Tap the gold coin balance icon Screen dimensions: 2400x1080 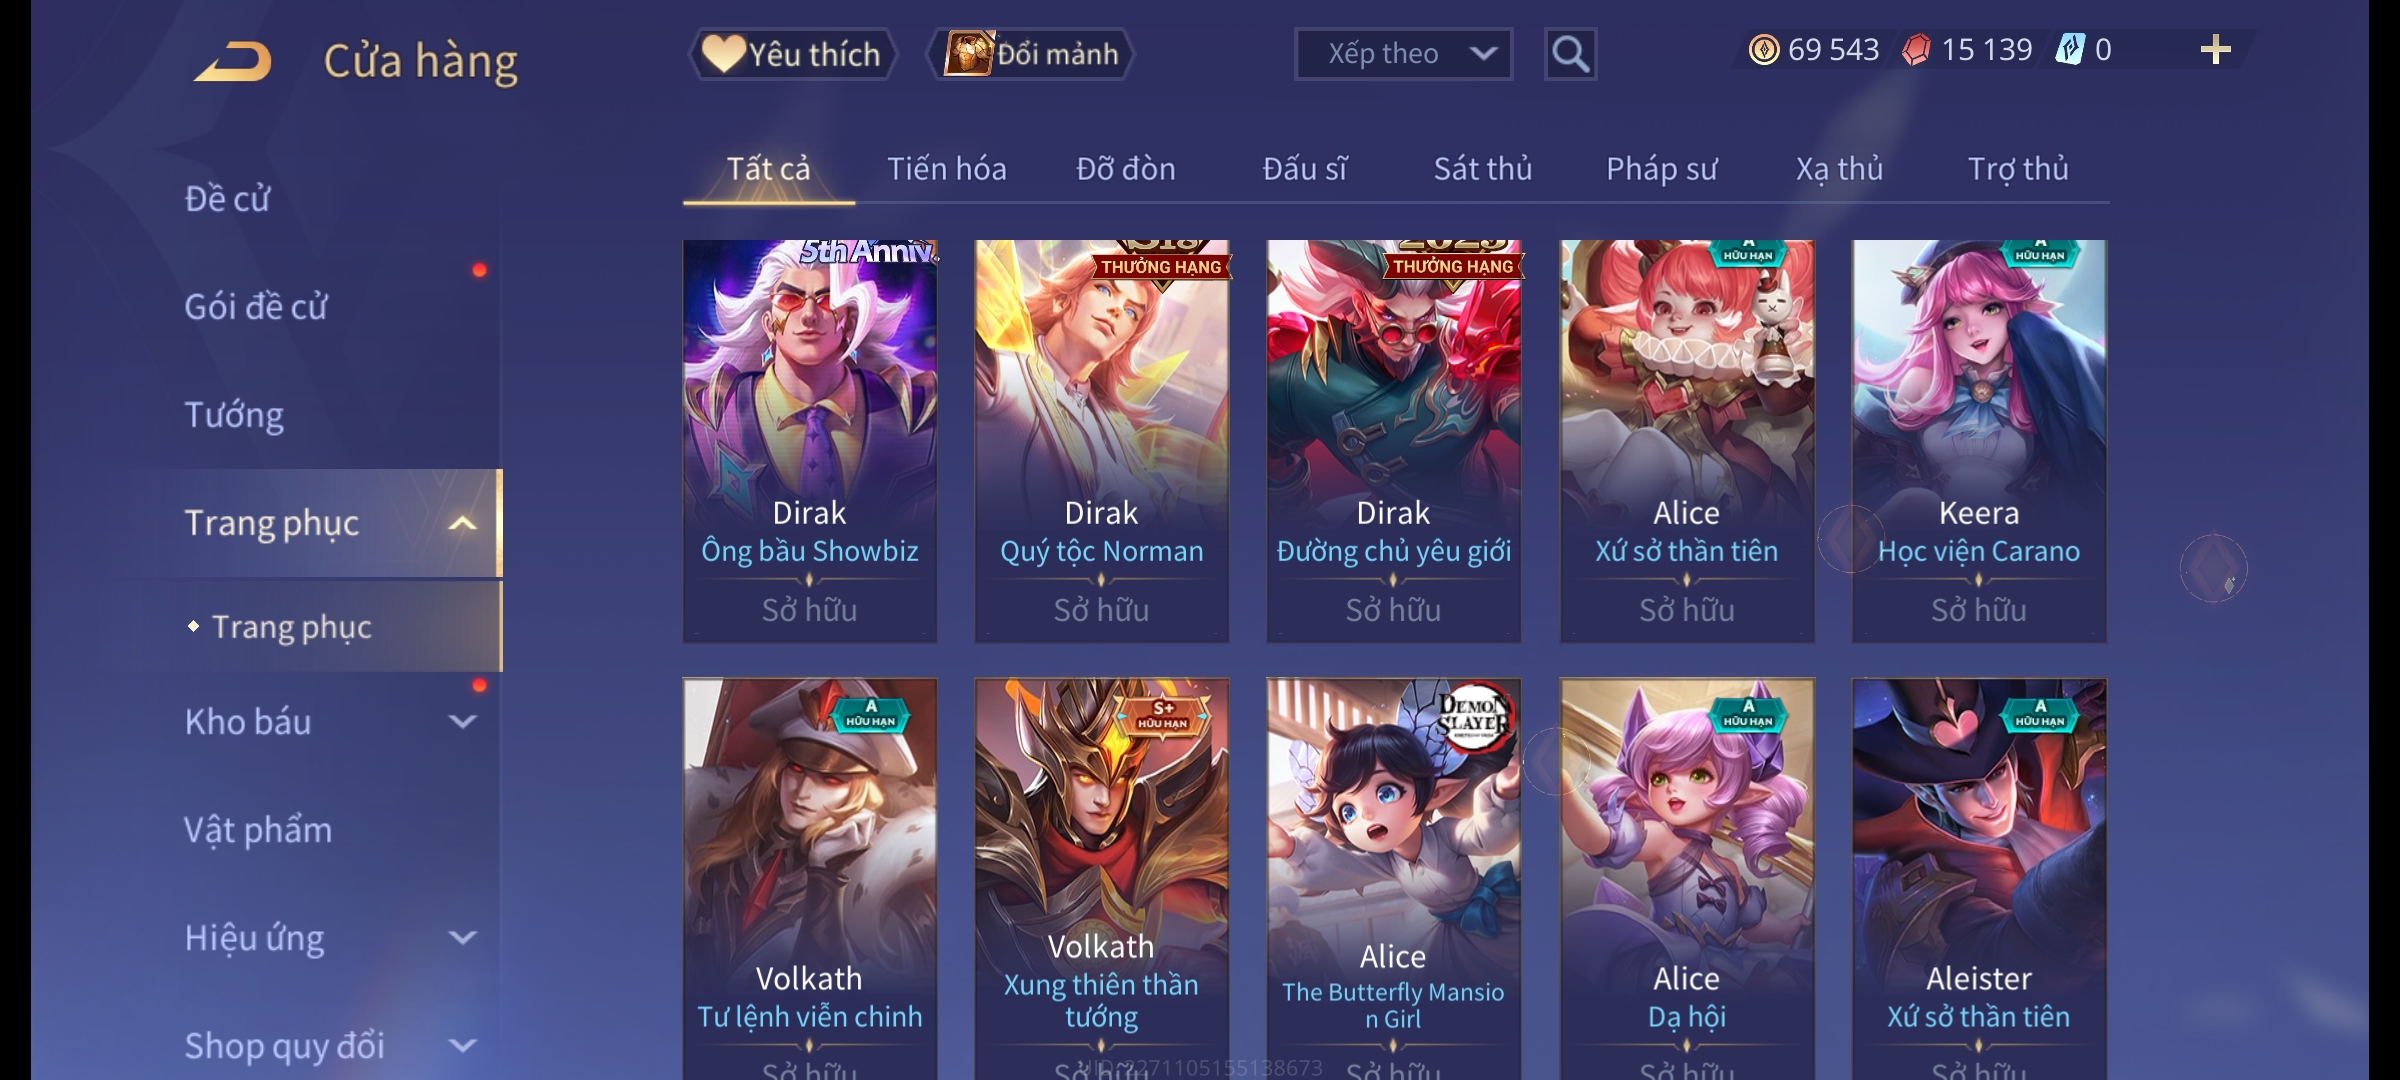[1764, 50]
